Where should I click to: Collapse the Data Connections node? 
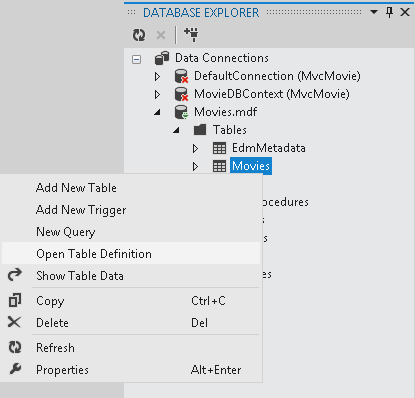[x=136, y=59]
